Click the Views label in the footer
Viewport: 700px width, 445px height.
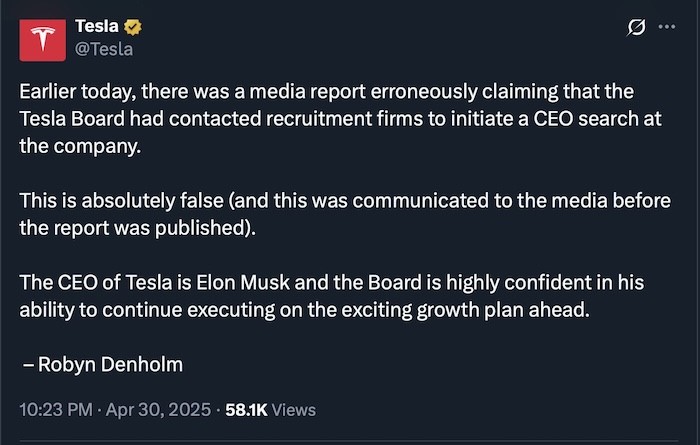click(x=293, y=410)
